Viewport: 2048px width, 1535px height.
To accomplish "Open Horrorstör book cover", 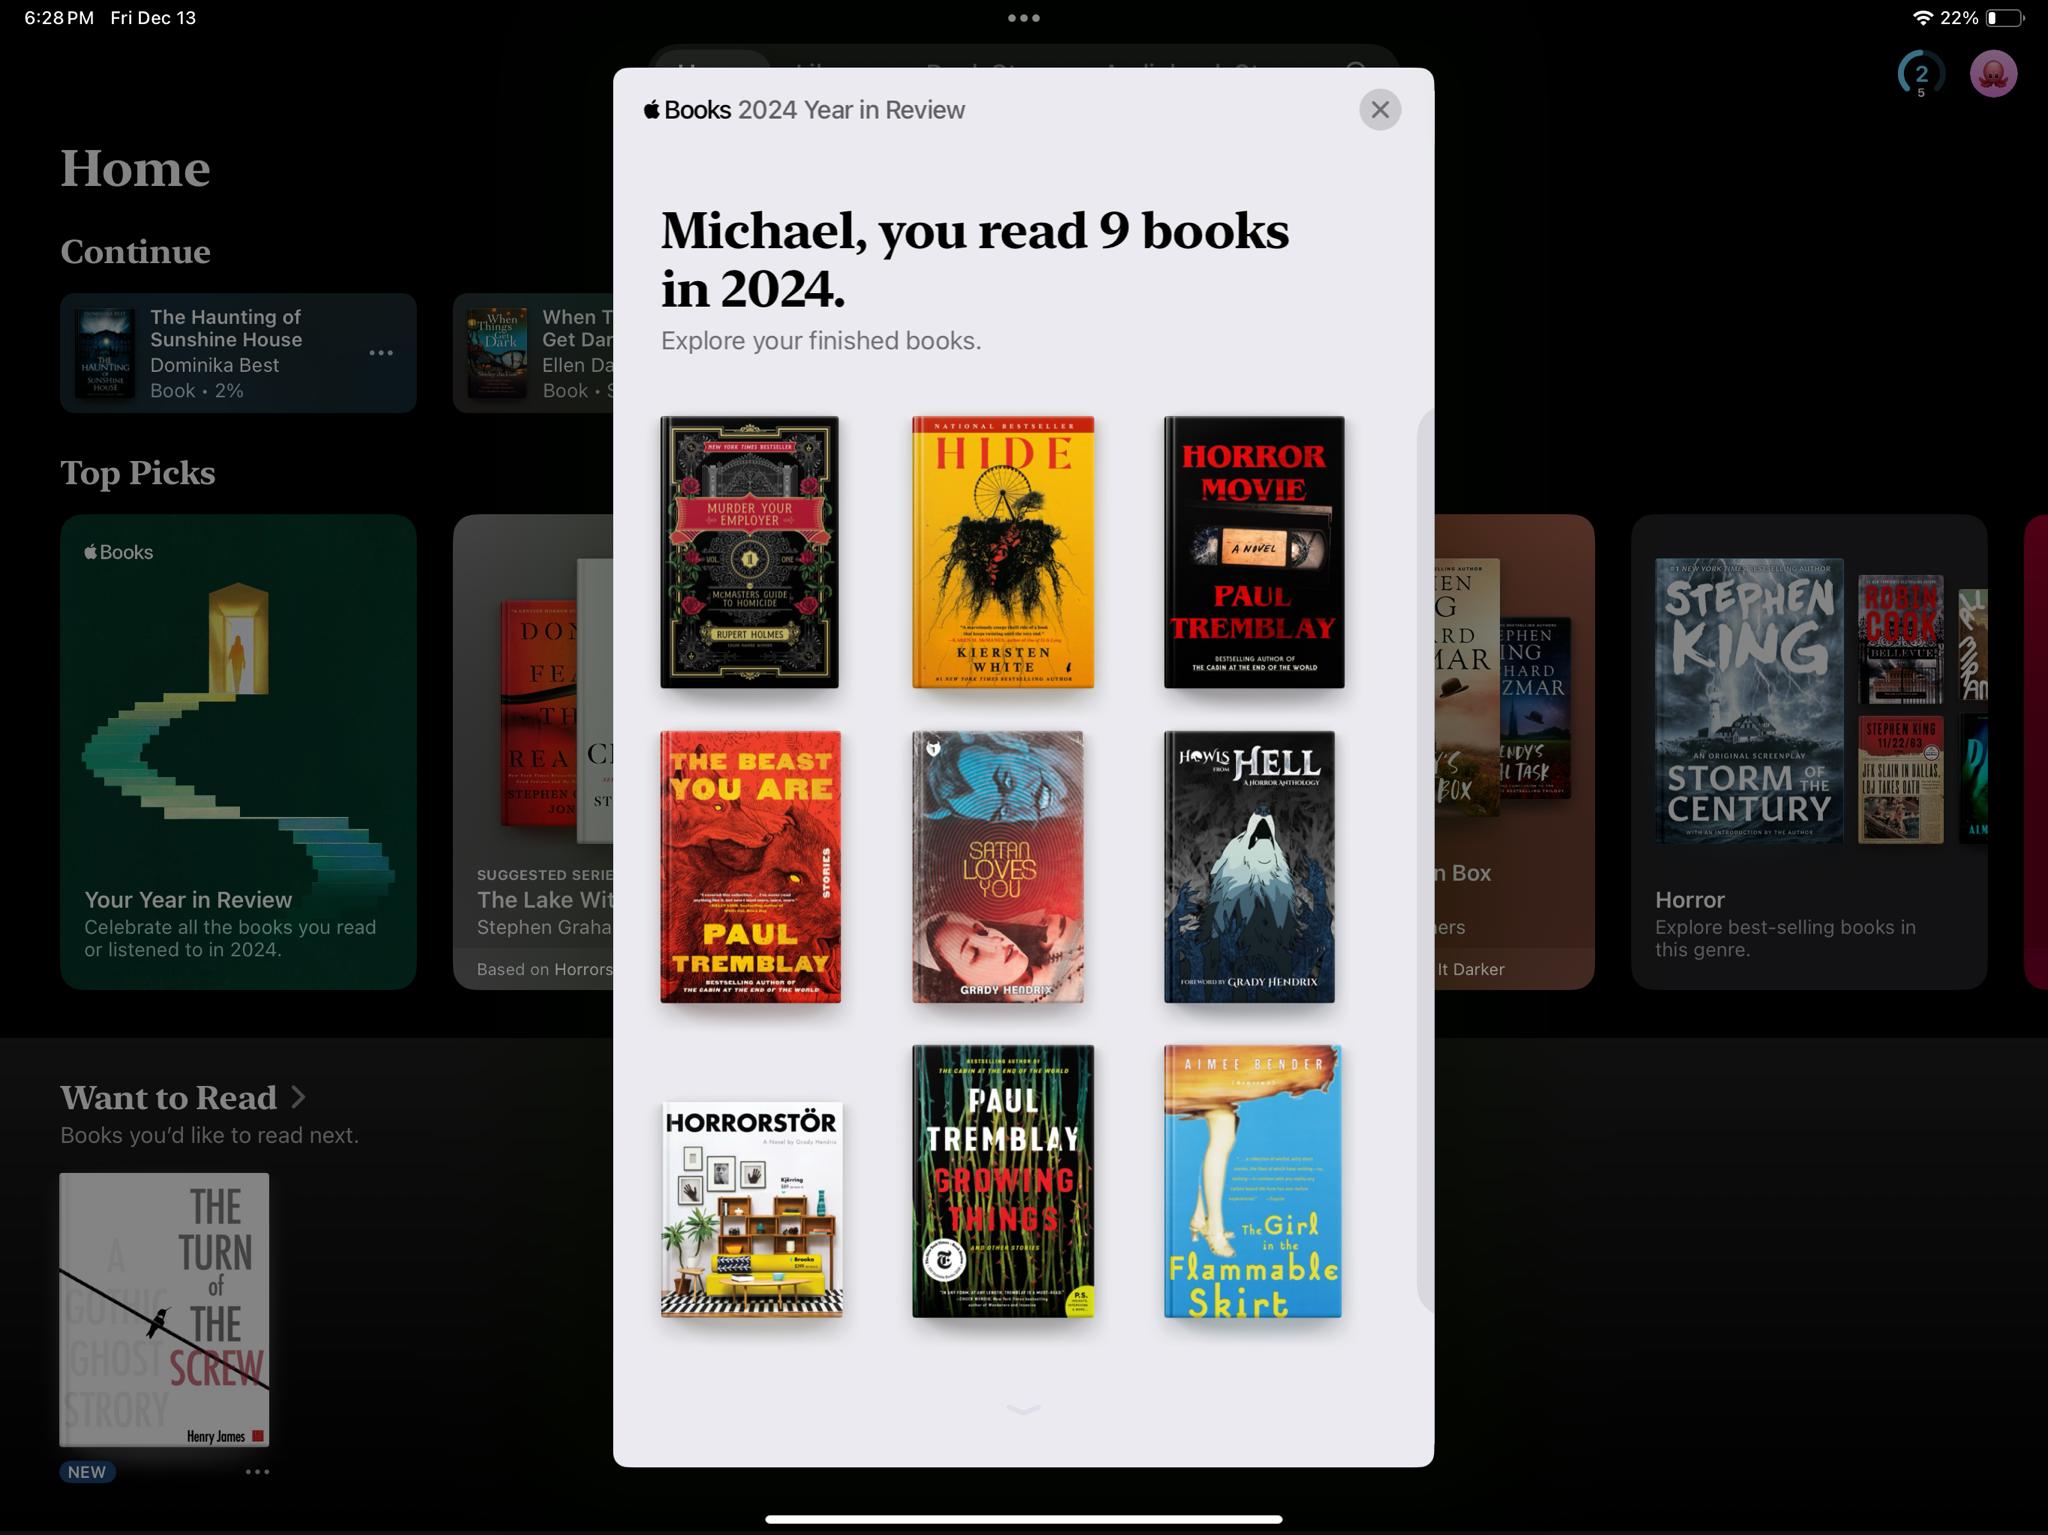I will [x=751, y=1210].
